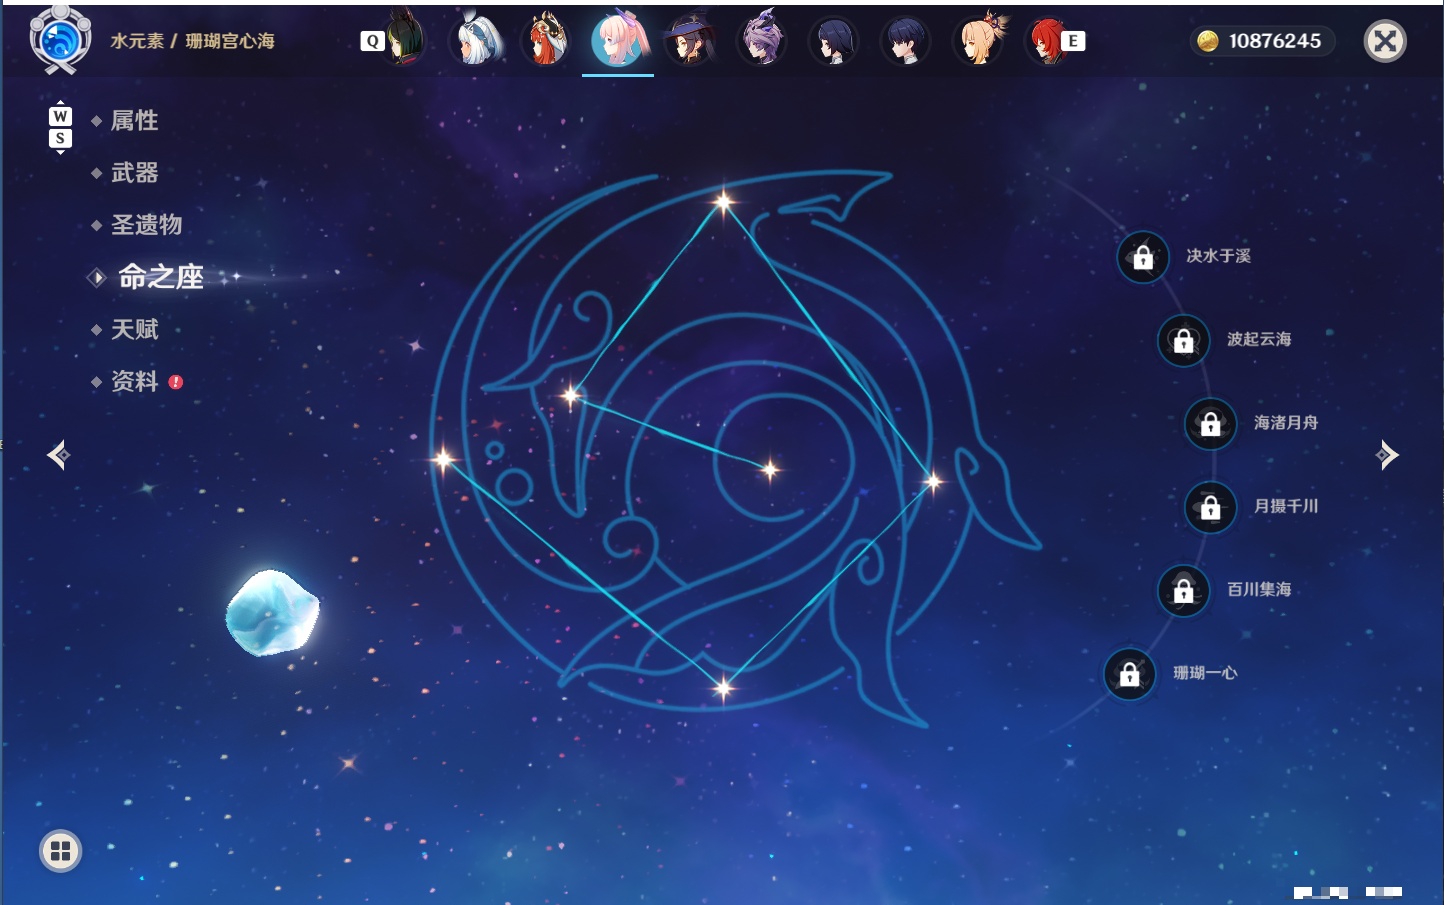Click the Mora balance 10876245
This screenshot has height=905, width=1444.
1275,41
